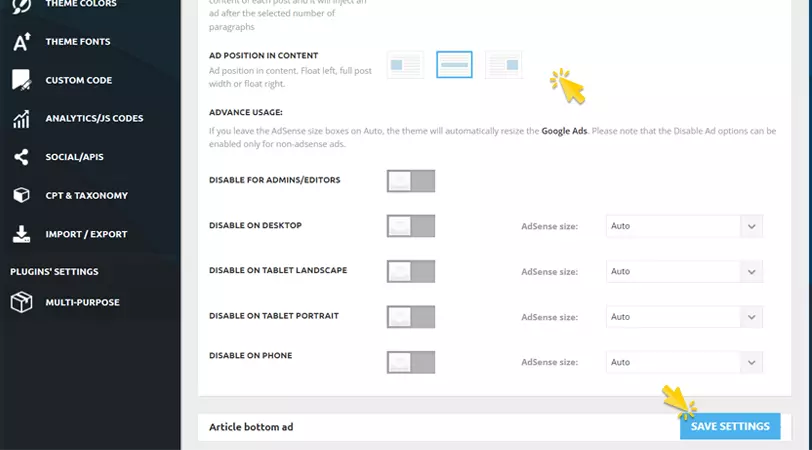
Task: Select the float left ad position thumbnail
Action: pos(405,65)
